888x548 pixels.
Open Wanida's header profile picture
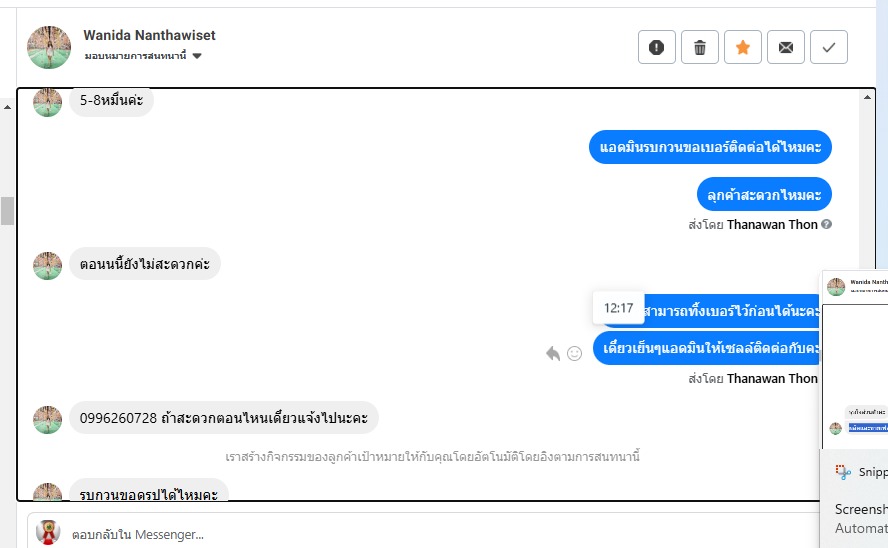49,48
